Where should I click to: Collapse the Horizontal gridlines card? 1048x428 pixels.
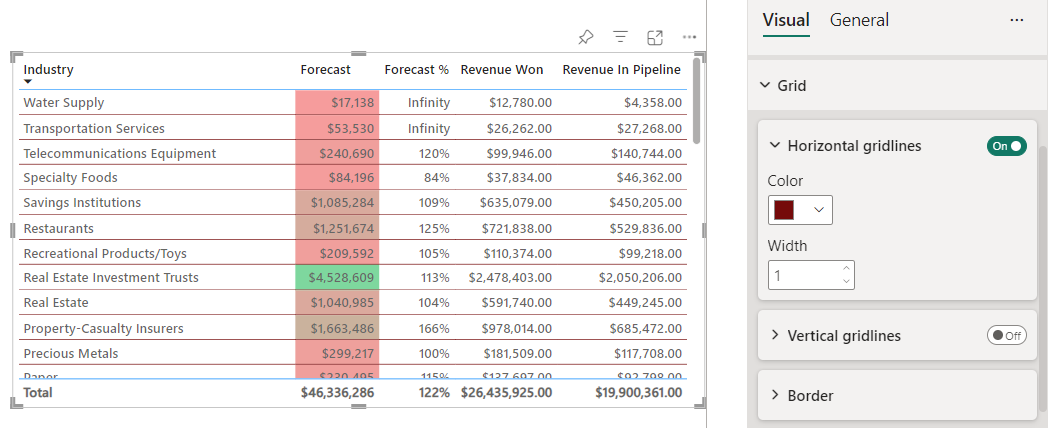(774, 146)
